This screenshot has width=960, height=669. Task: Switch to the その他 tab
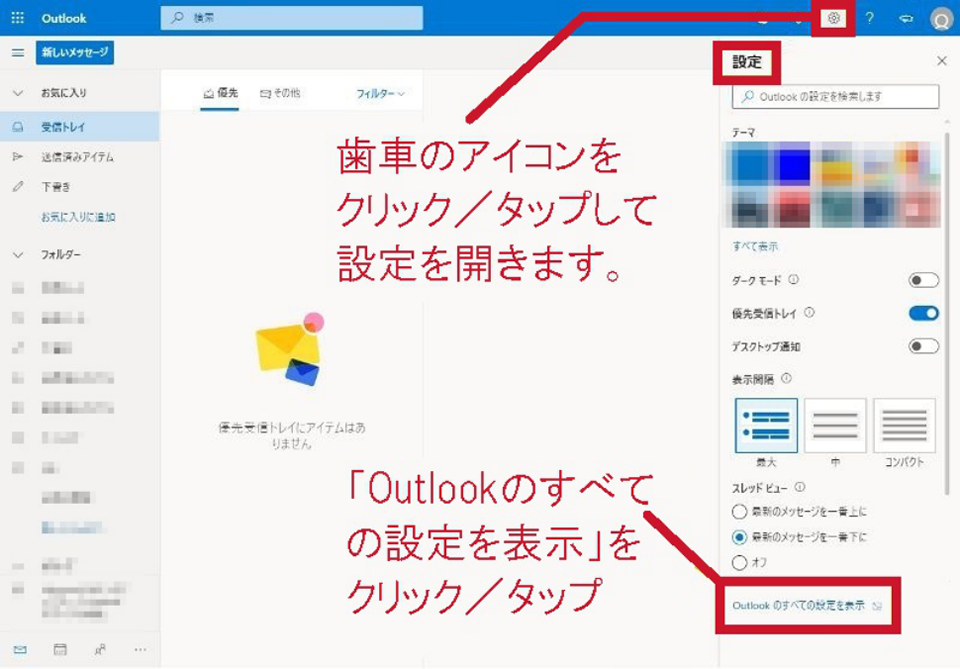280,93
